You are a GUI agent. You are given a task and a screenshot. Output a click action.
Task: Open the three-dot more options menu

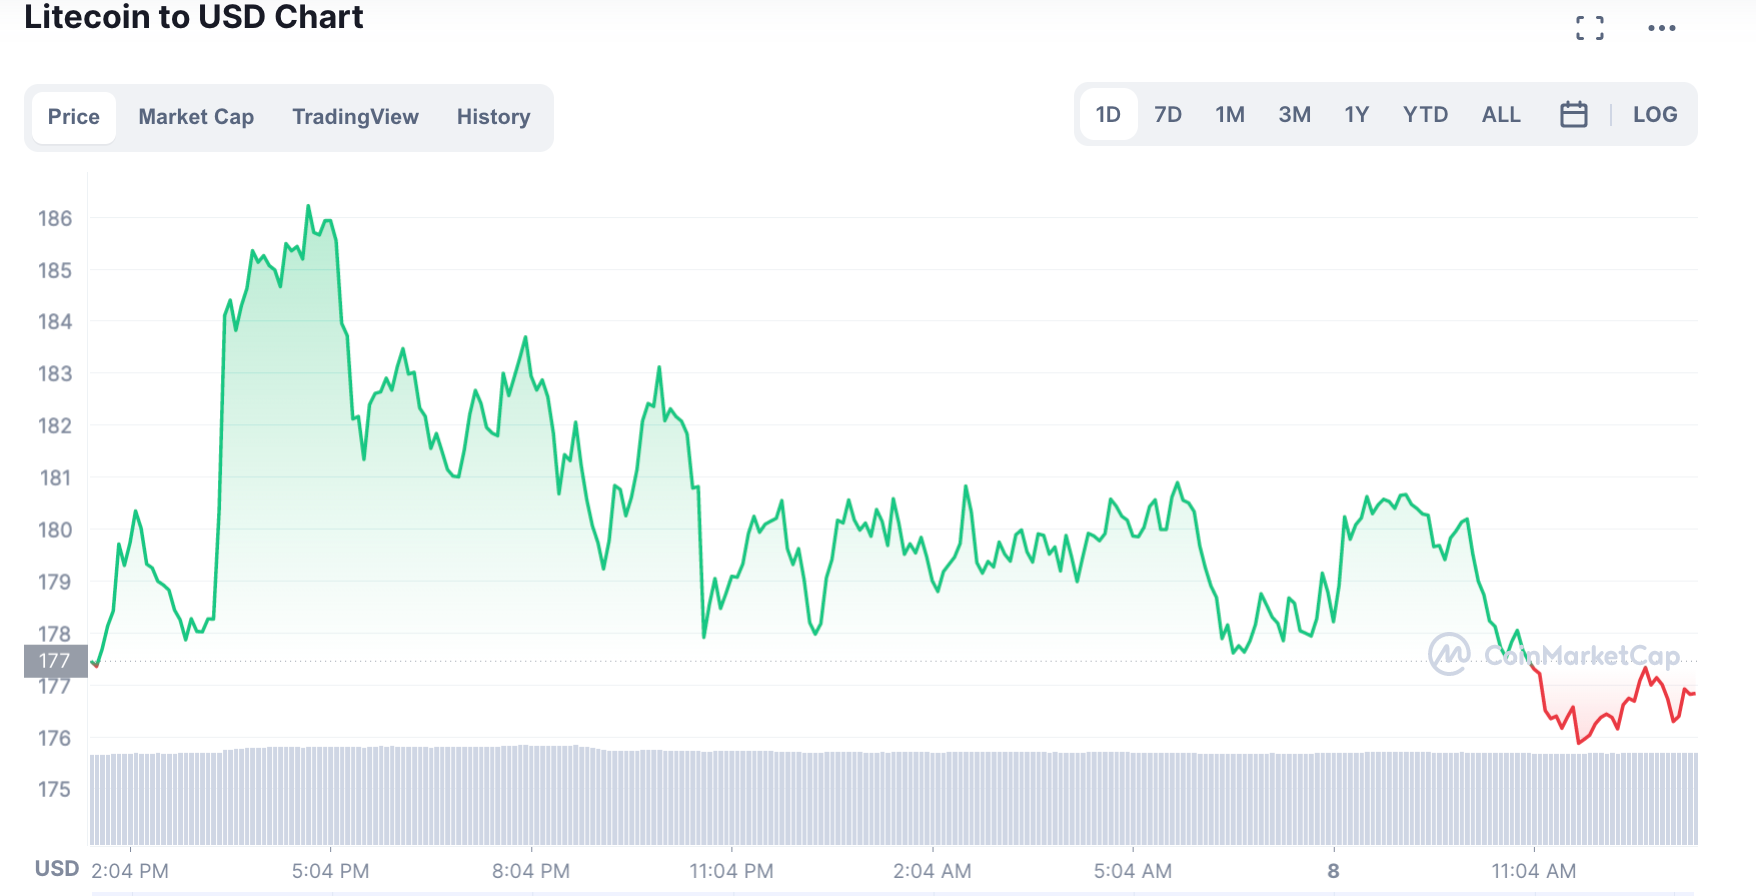[x=1662, y=28]
